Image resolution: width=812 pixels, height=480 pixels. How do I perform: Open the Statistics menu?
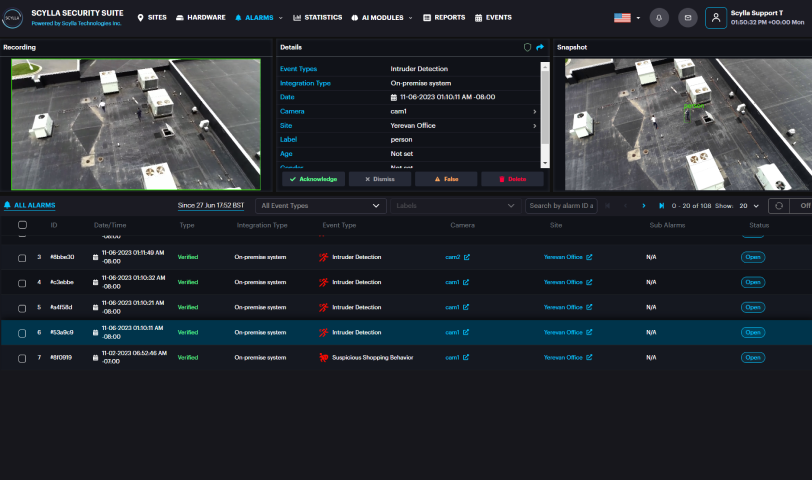[x=317, y=18]
